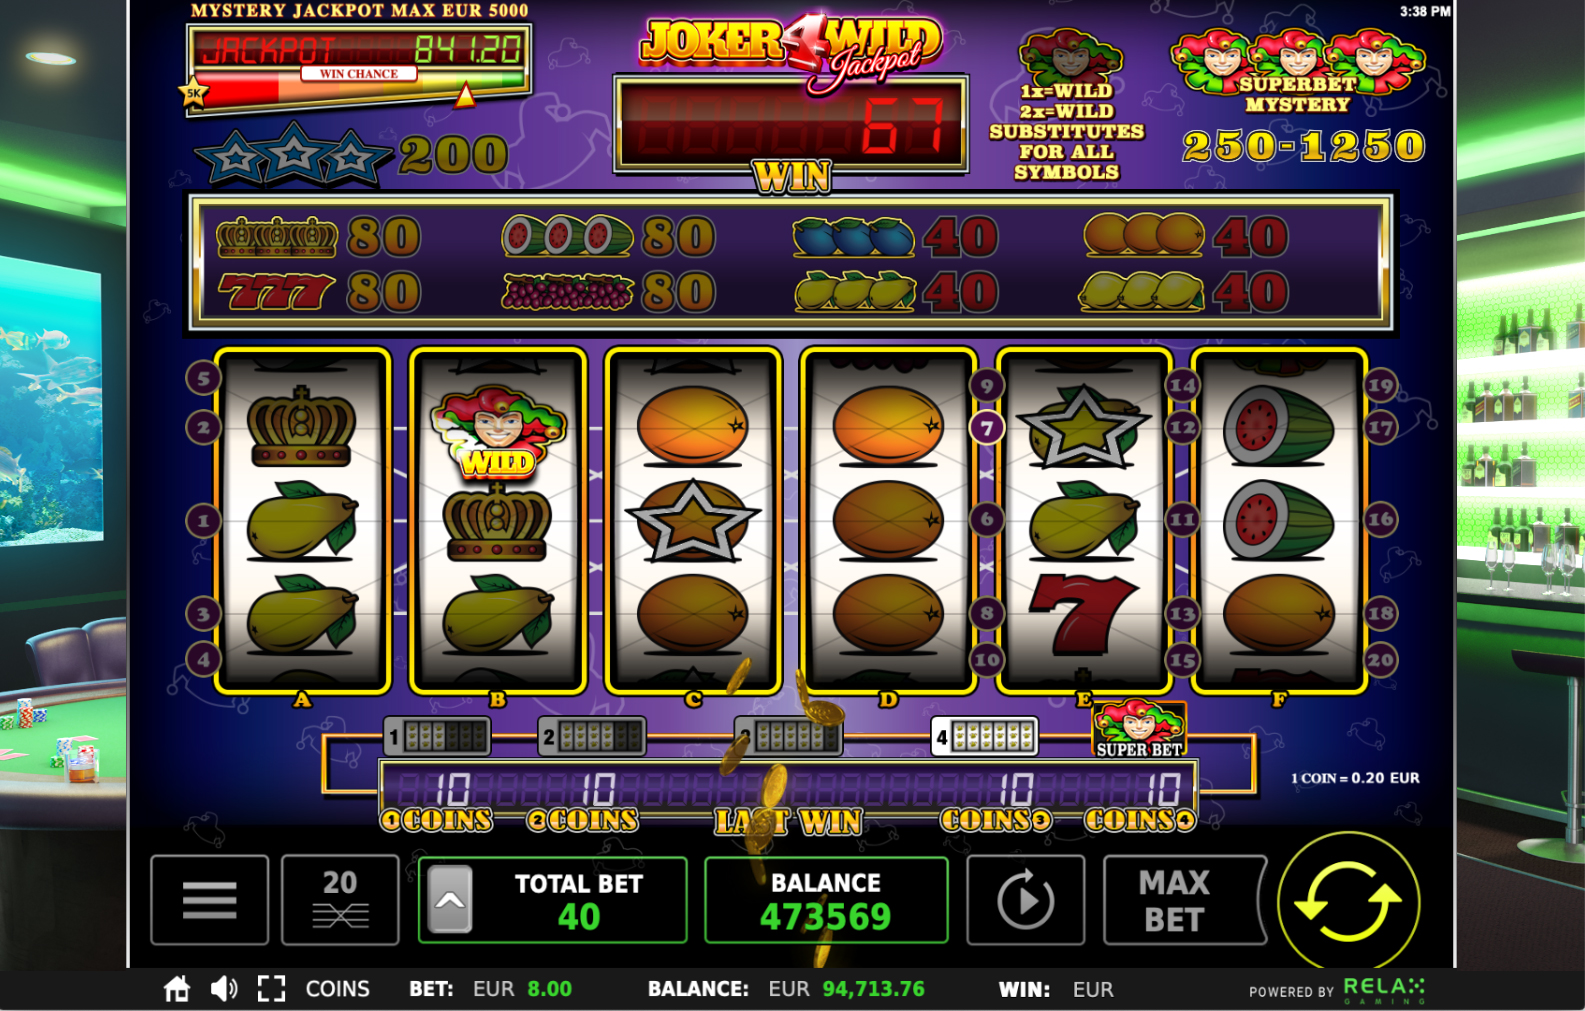Click payline number 7 marker
Viewport: 1585px width, 1011px height.
coord(987,429)
